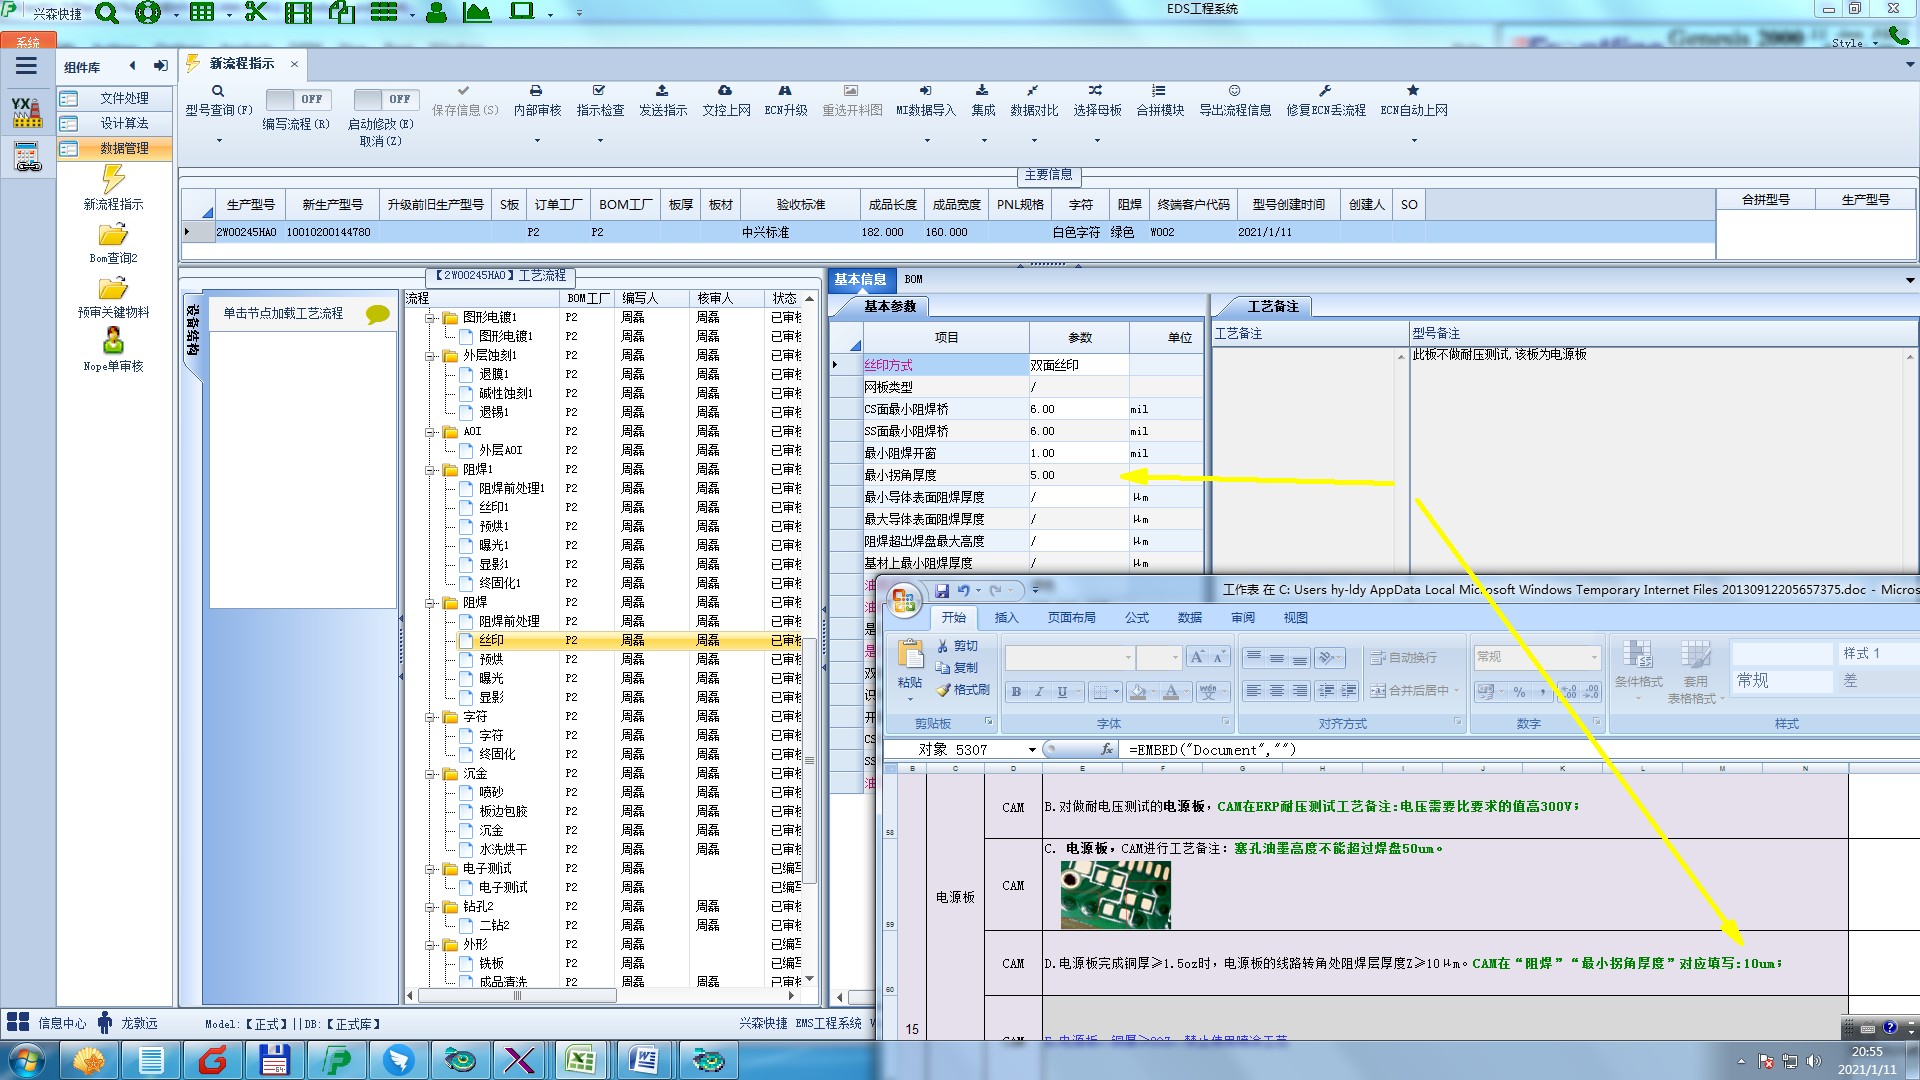The image size is (1920, 1080).
Task: Click the ECN自动上网 star icon
Action: coord(1413,91)
